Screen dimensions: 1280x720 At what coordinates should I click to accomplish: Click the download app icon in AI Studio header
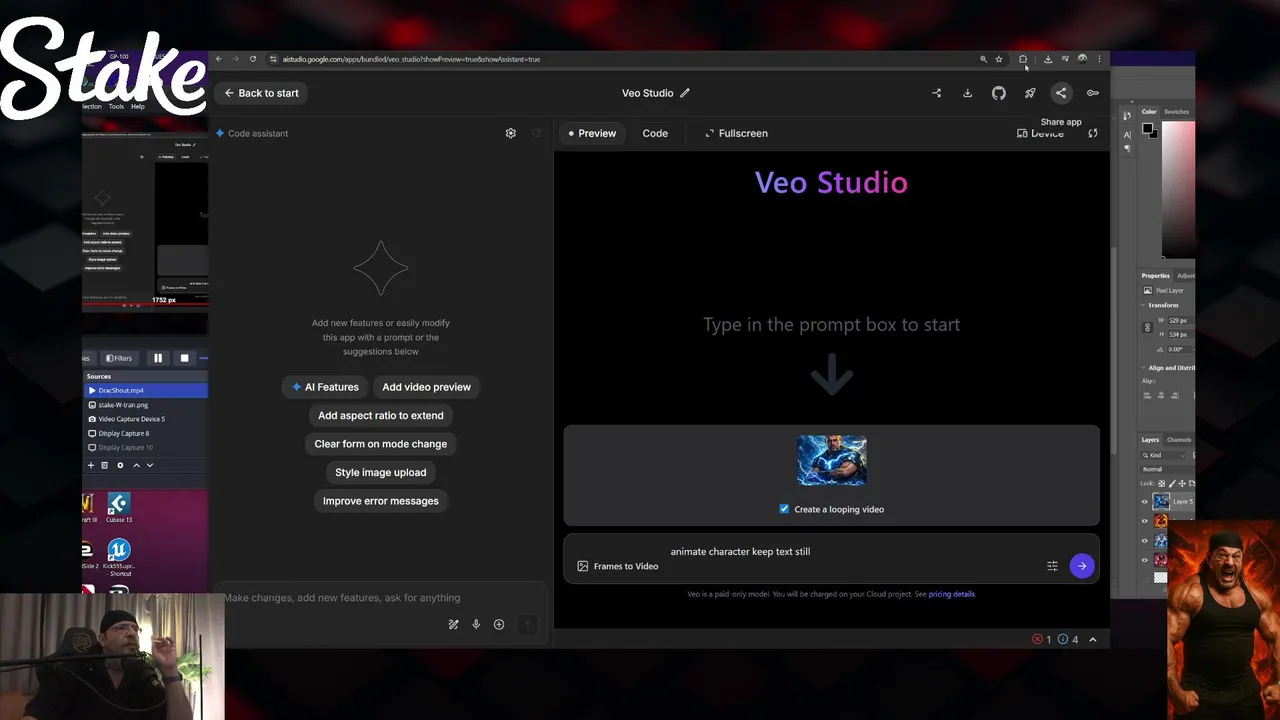pyautogui.click(x=967, y=93)
